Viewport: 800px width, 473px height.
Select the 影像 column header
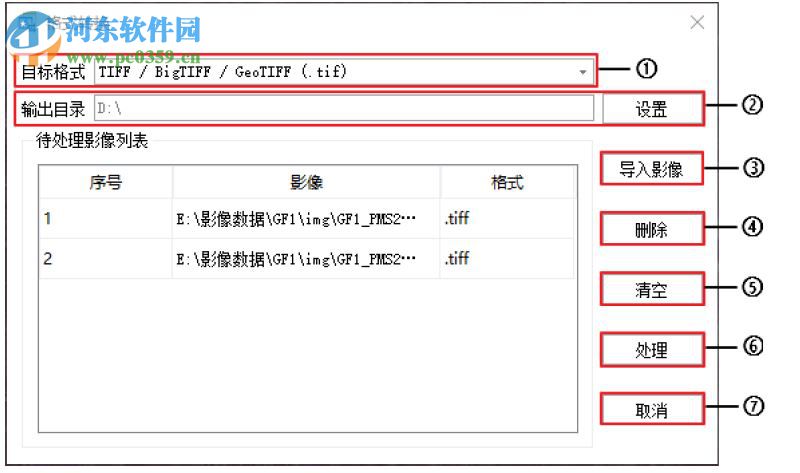pos(306,182)
